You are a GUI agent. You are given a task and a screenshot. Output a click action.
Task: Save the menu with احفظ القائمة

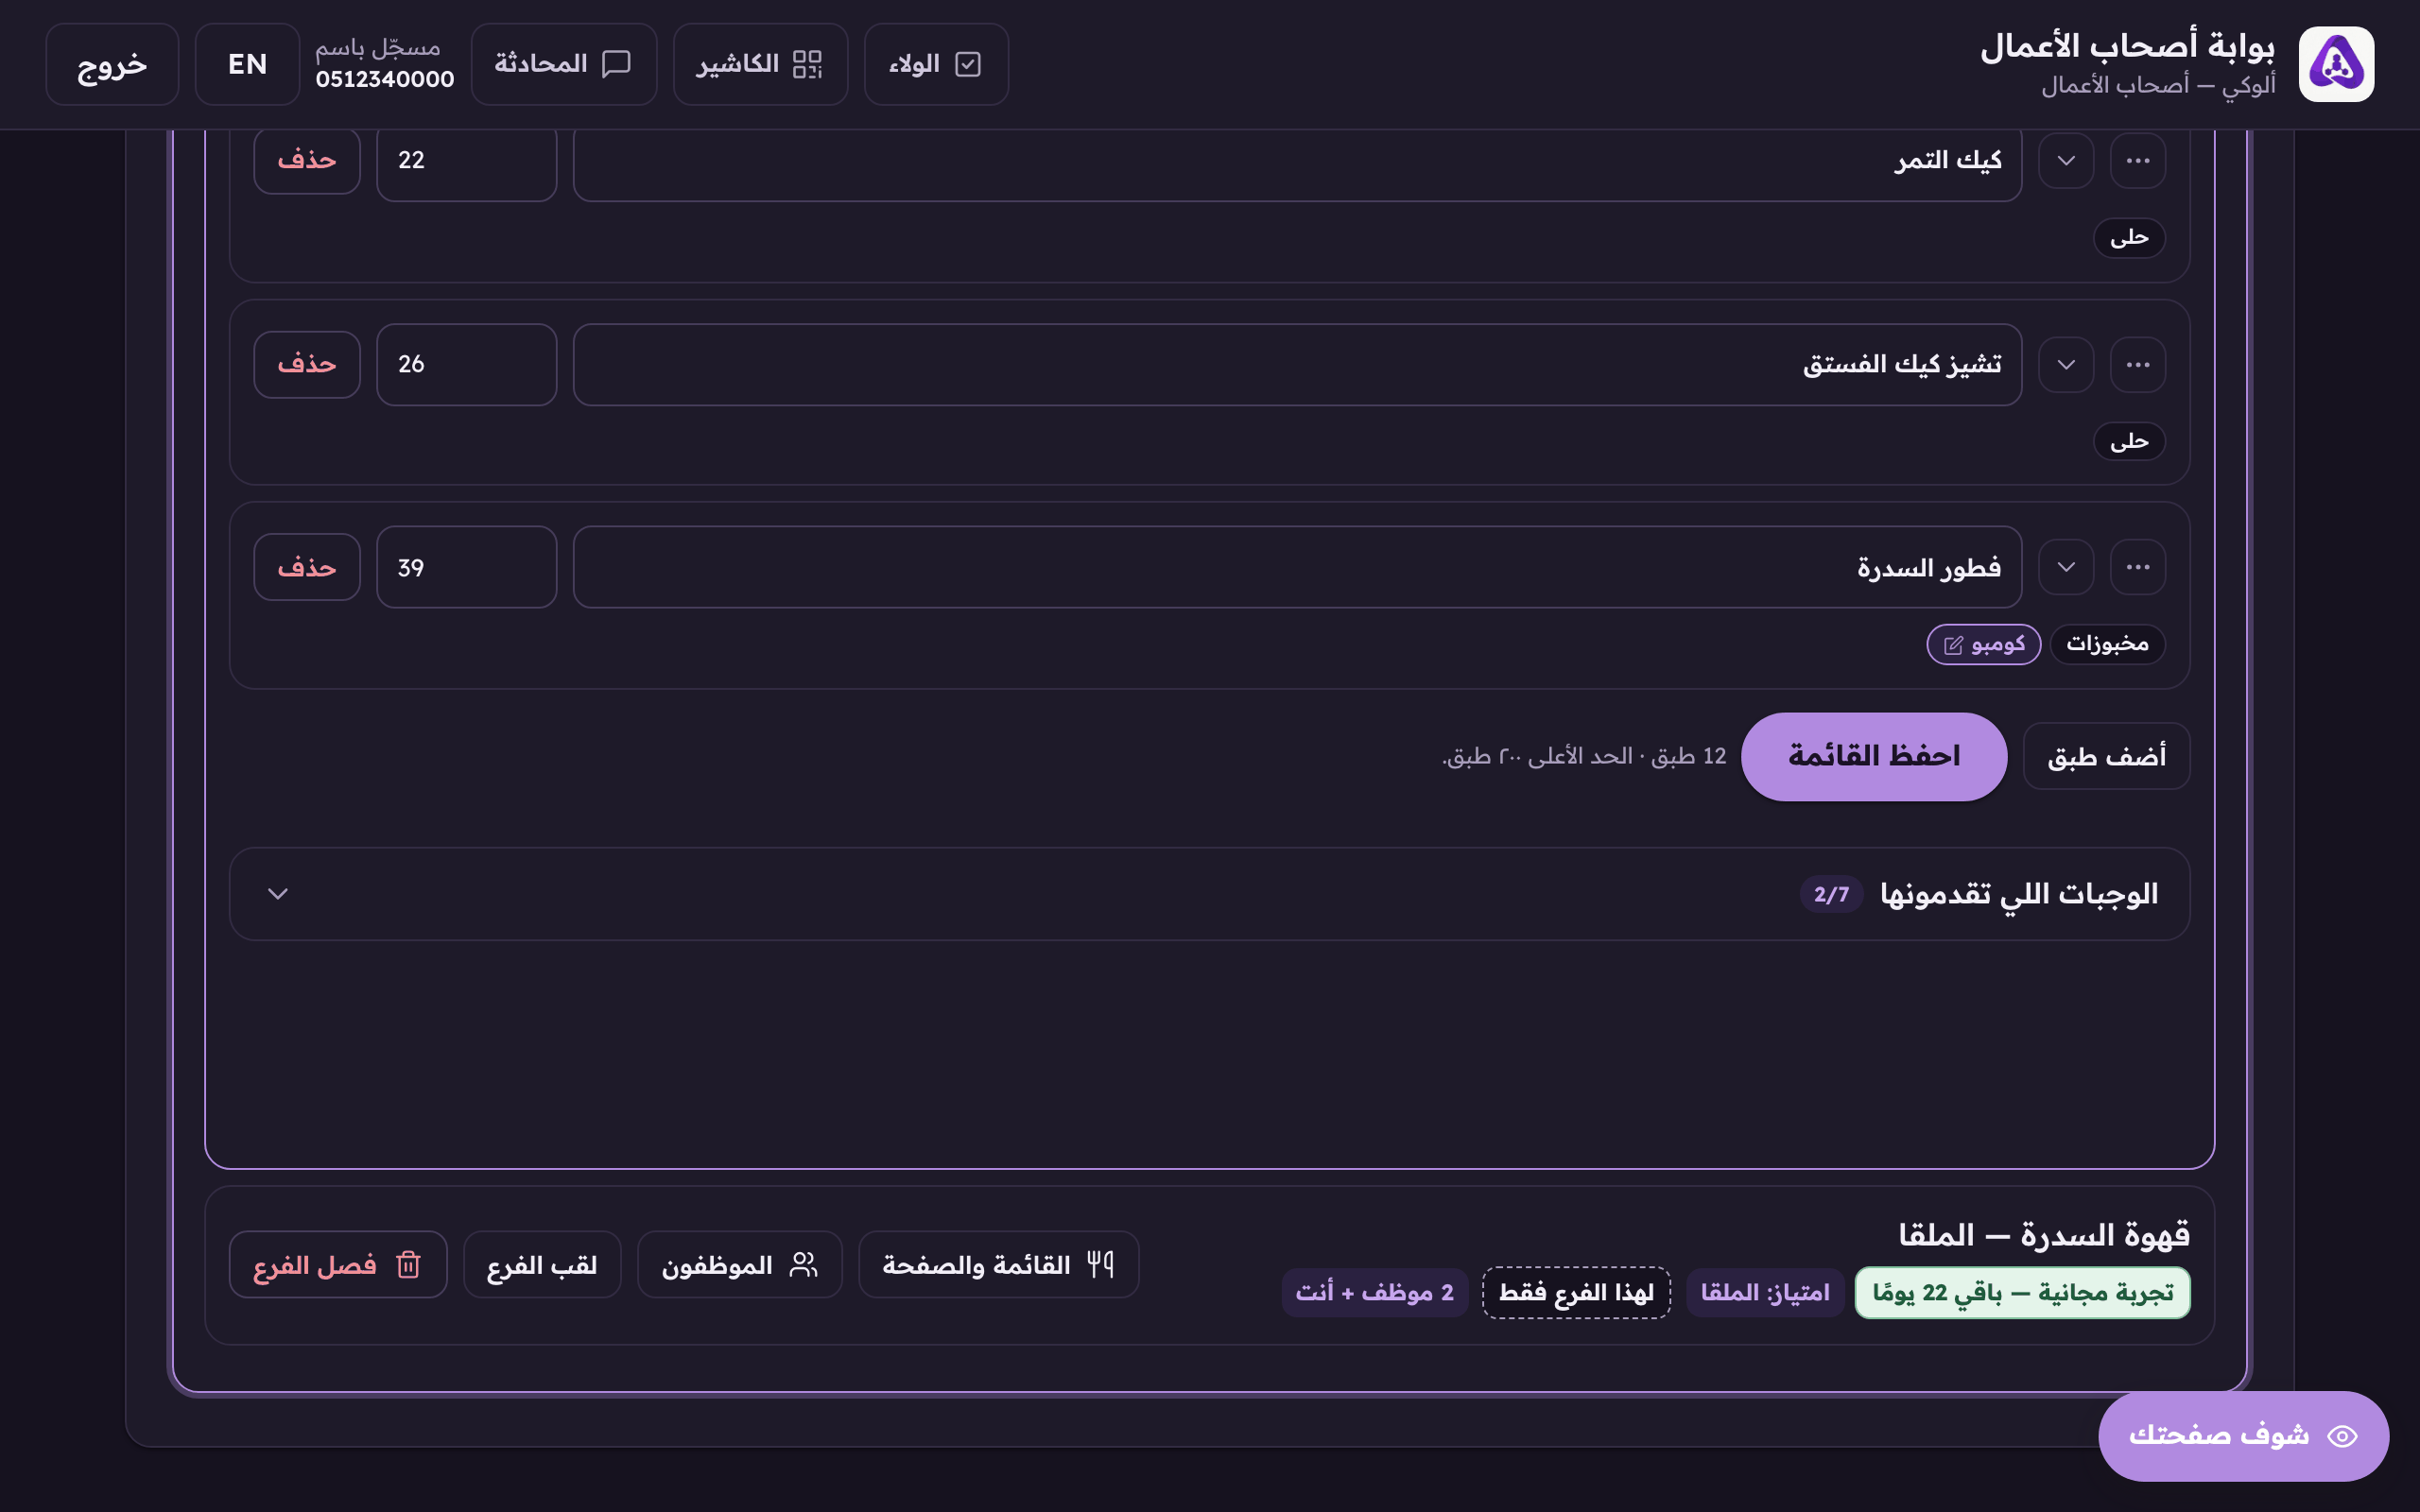(1874, 756)
